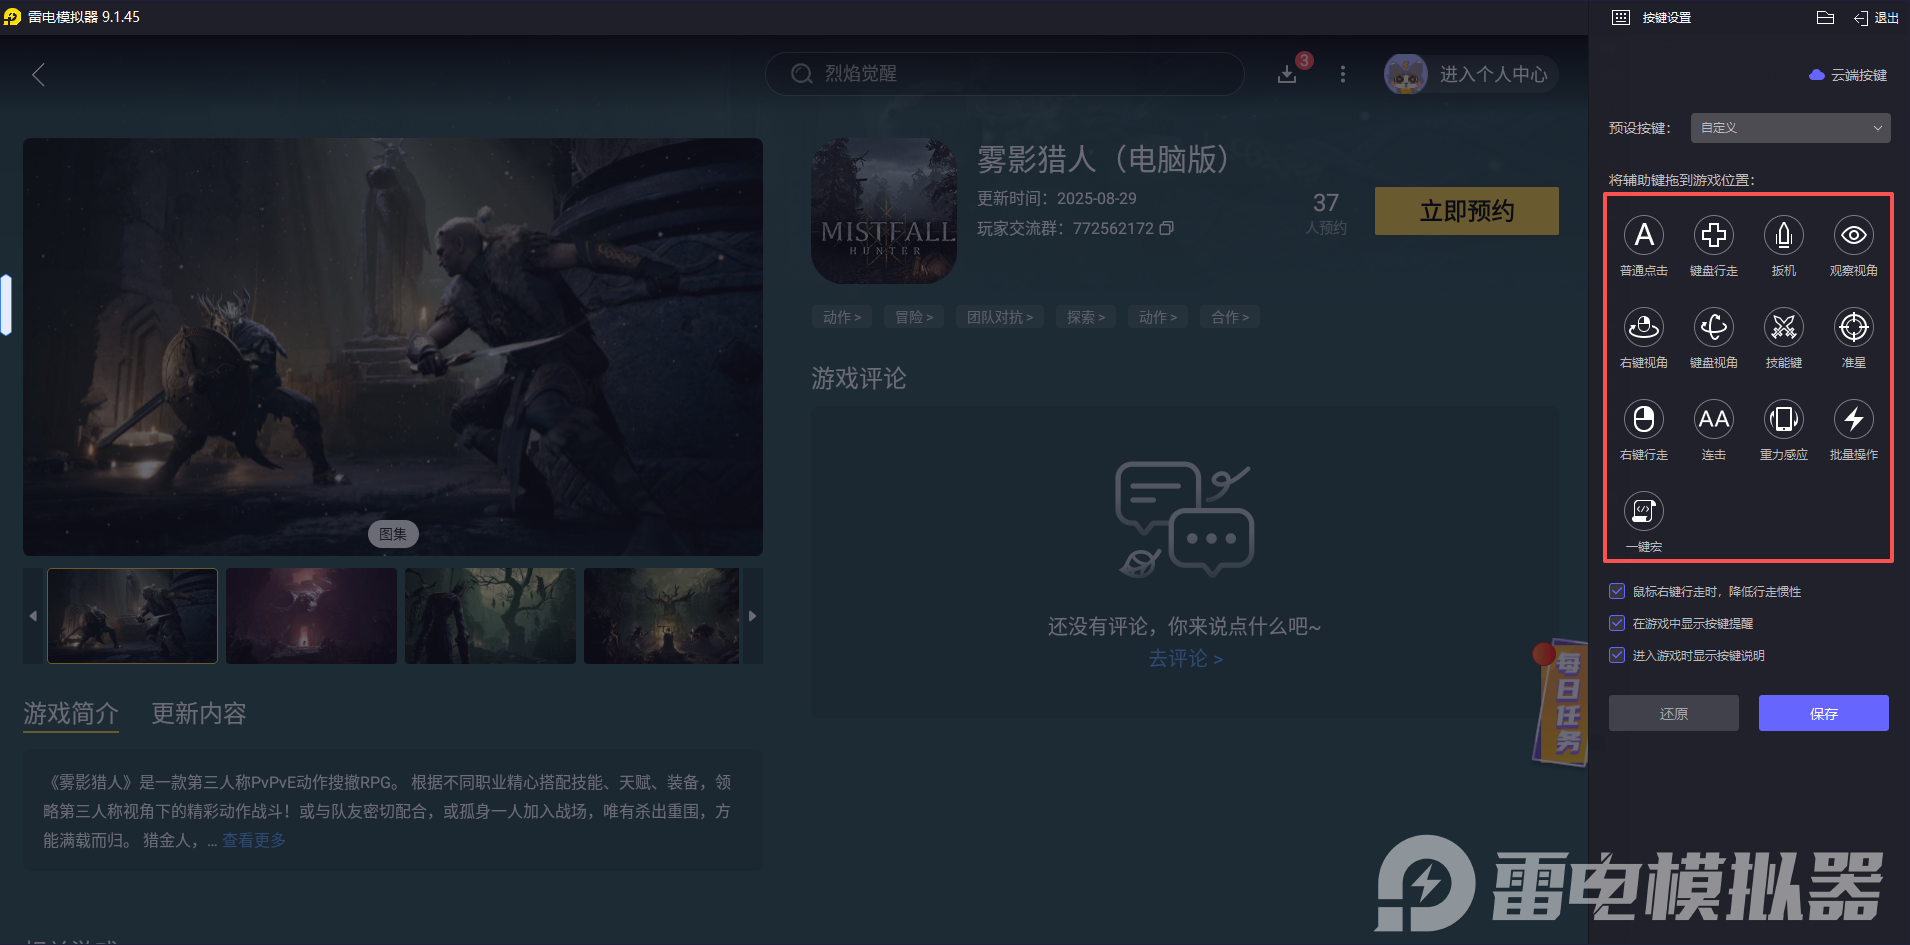Toggle 在游戏中显示按键提醒 checkbox
This screenshot has height=945, width=1910.
pyautogui.click(x=1617, y=623)
